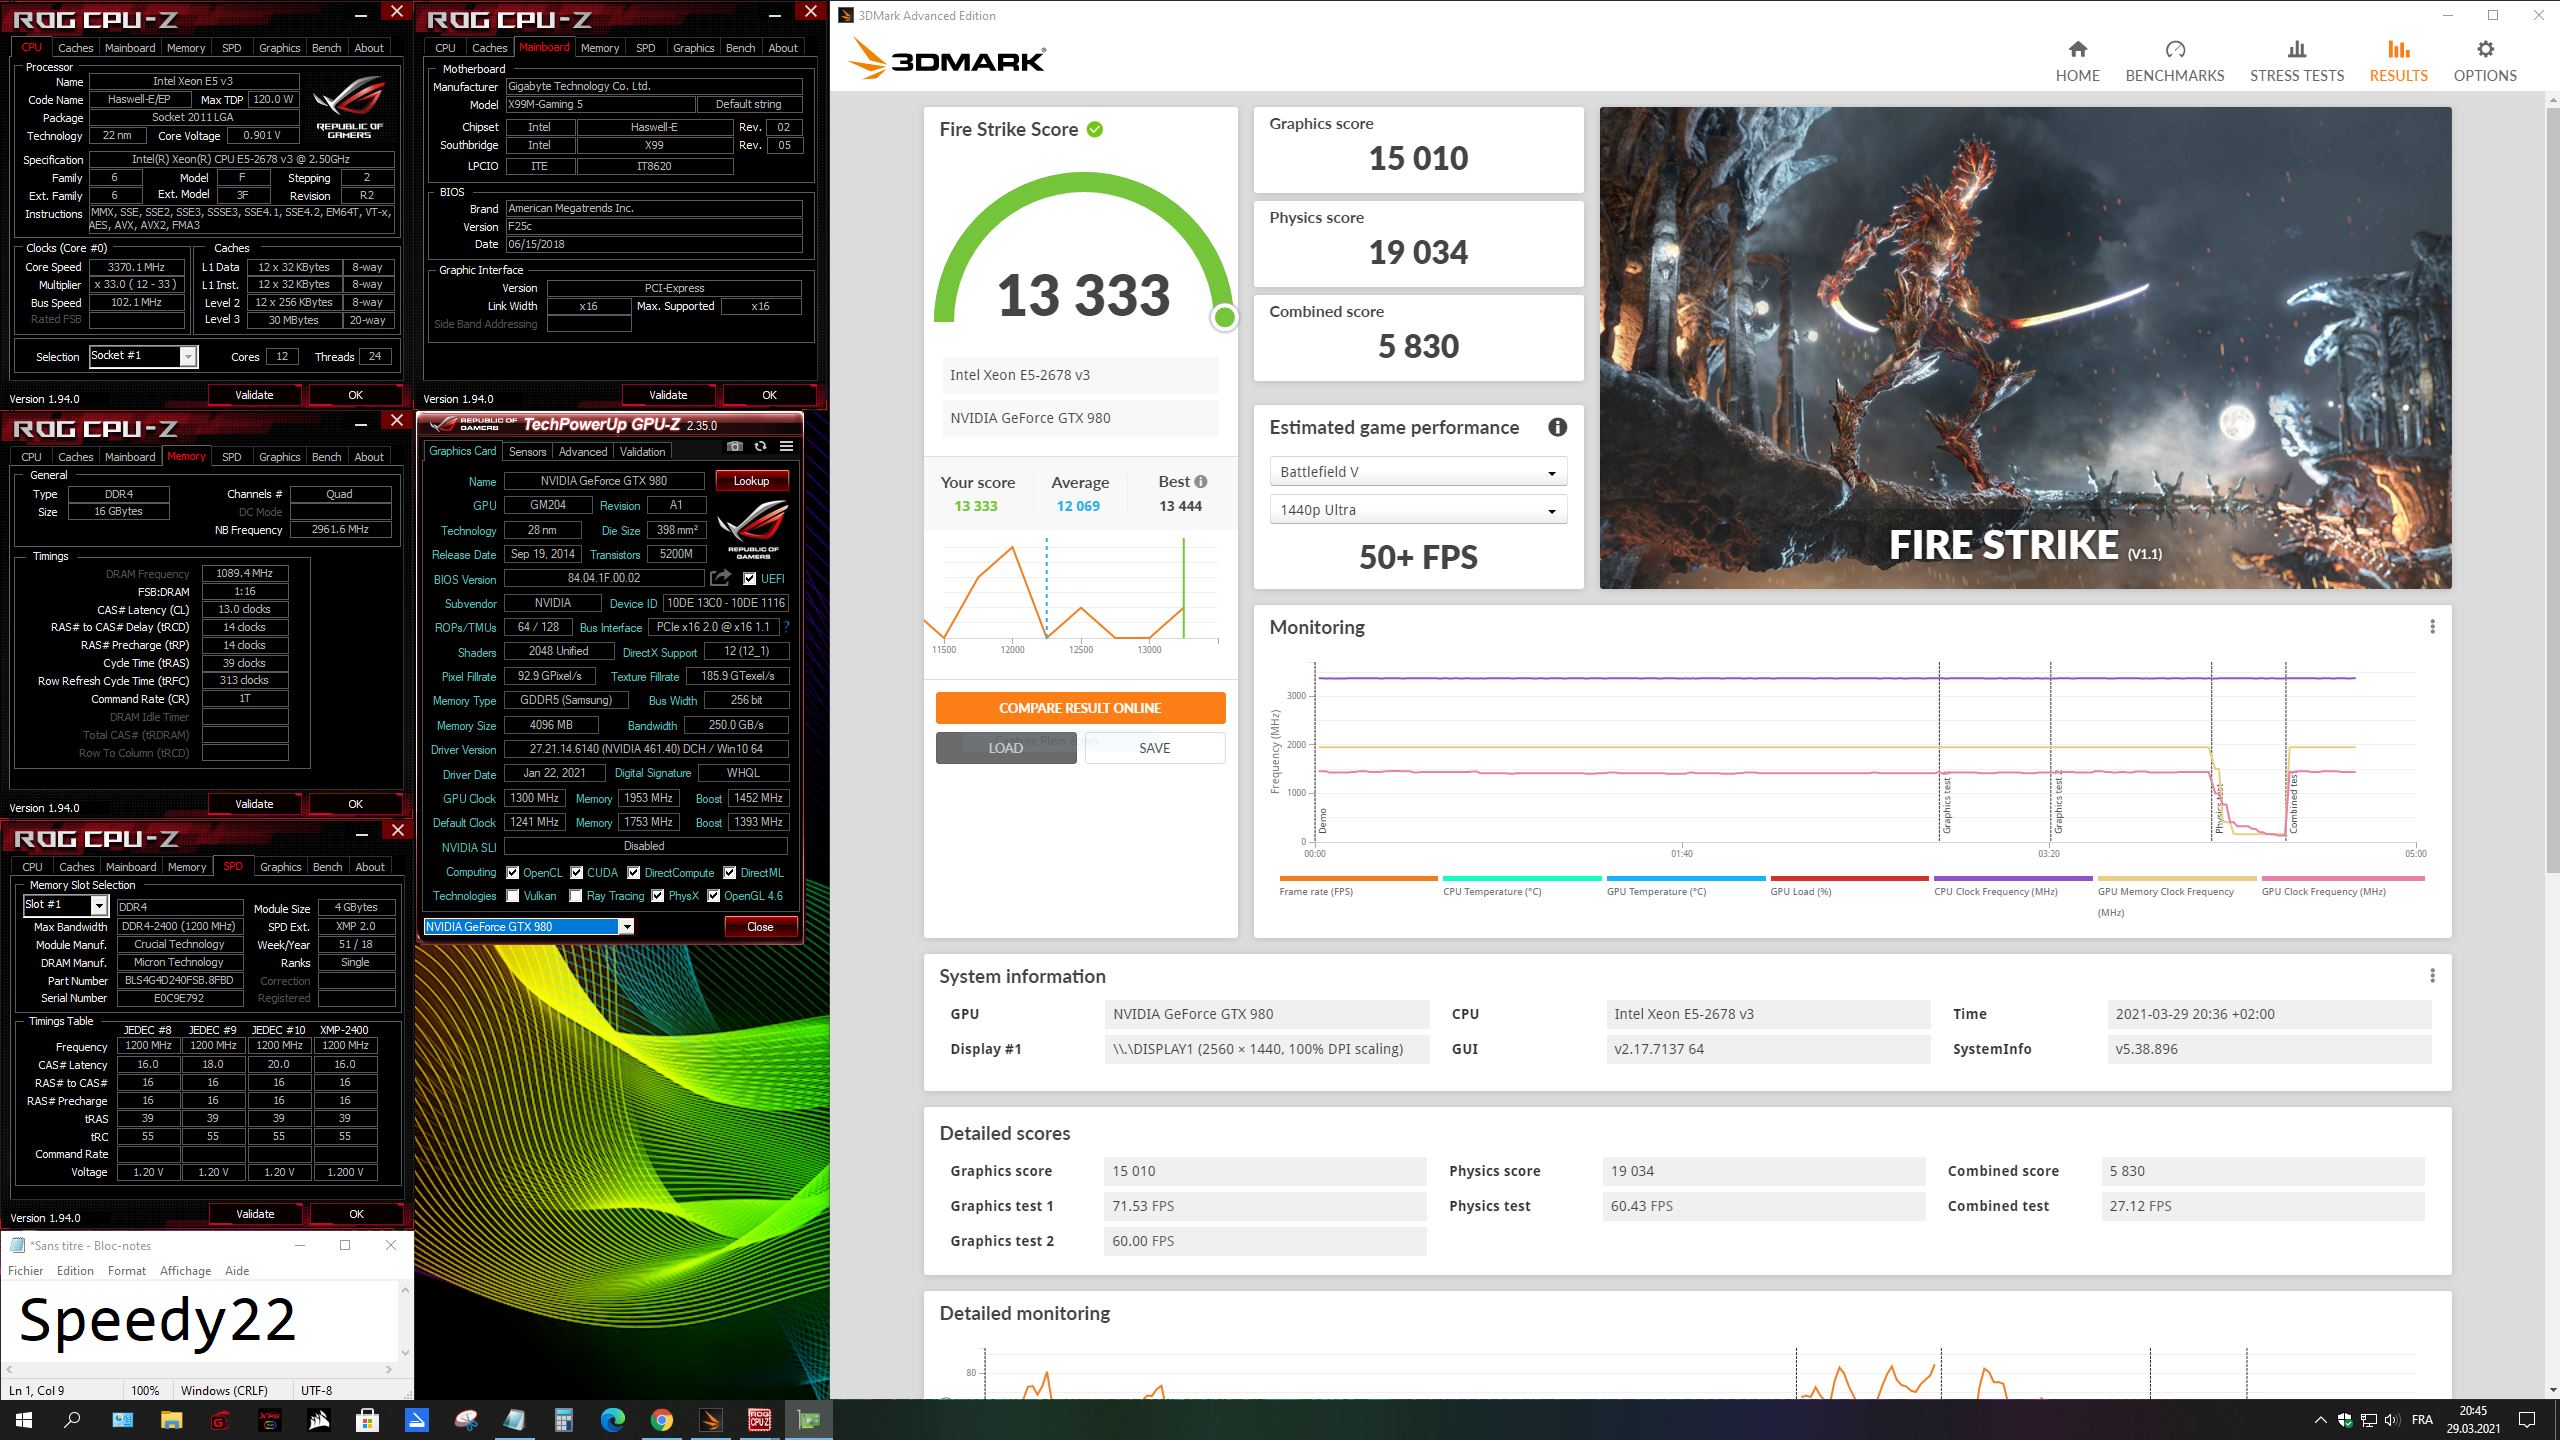
Task: Toggle Ray Tracing checkbox in GPU-Z
Action: pos(575,896)
